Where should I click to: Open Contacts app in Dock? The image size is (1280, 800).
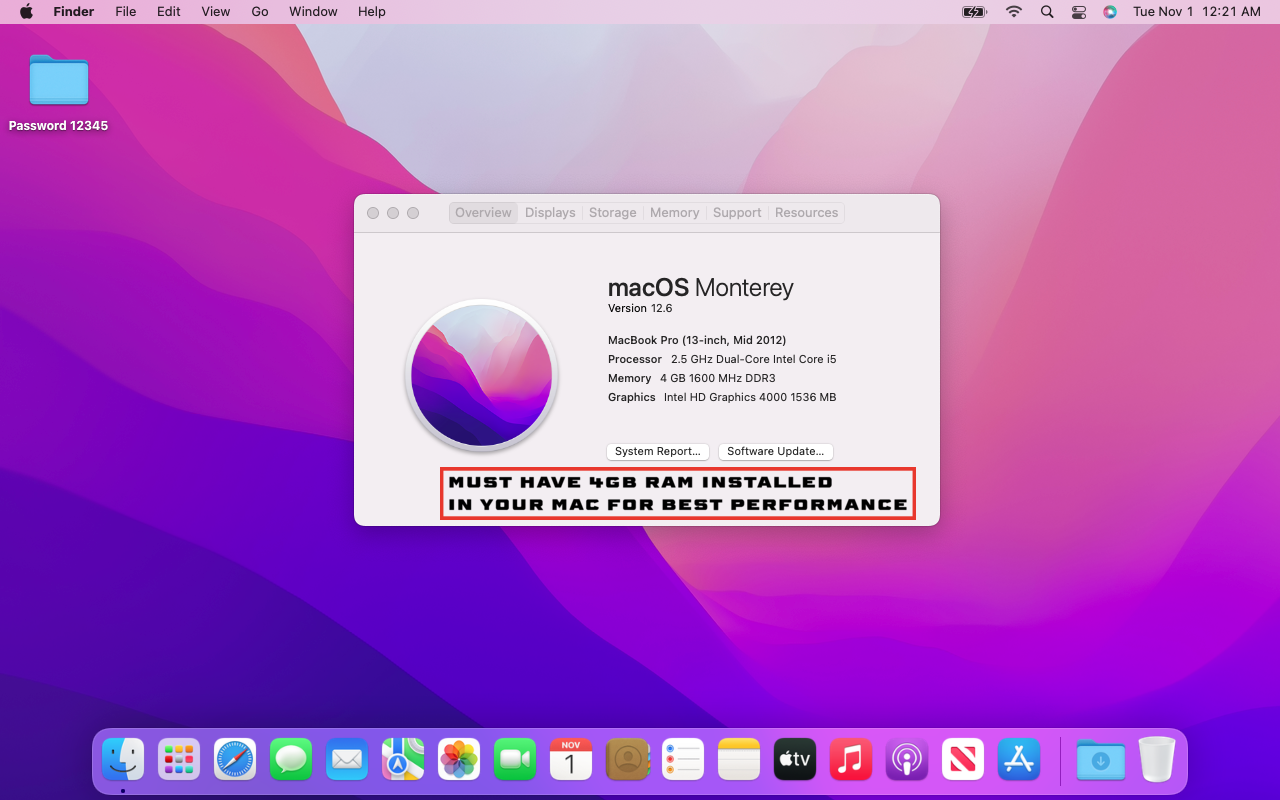tap(627, 760)
